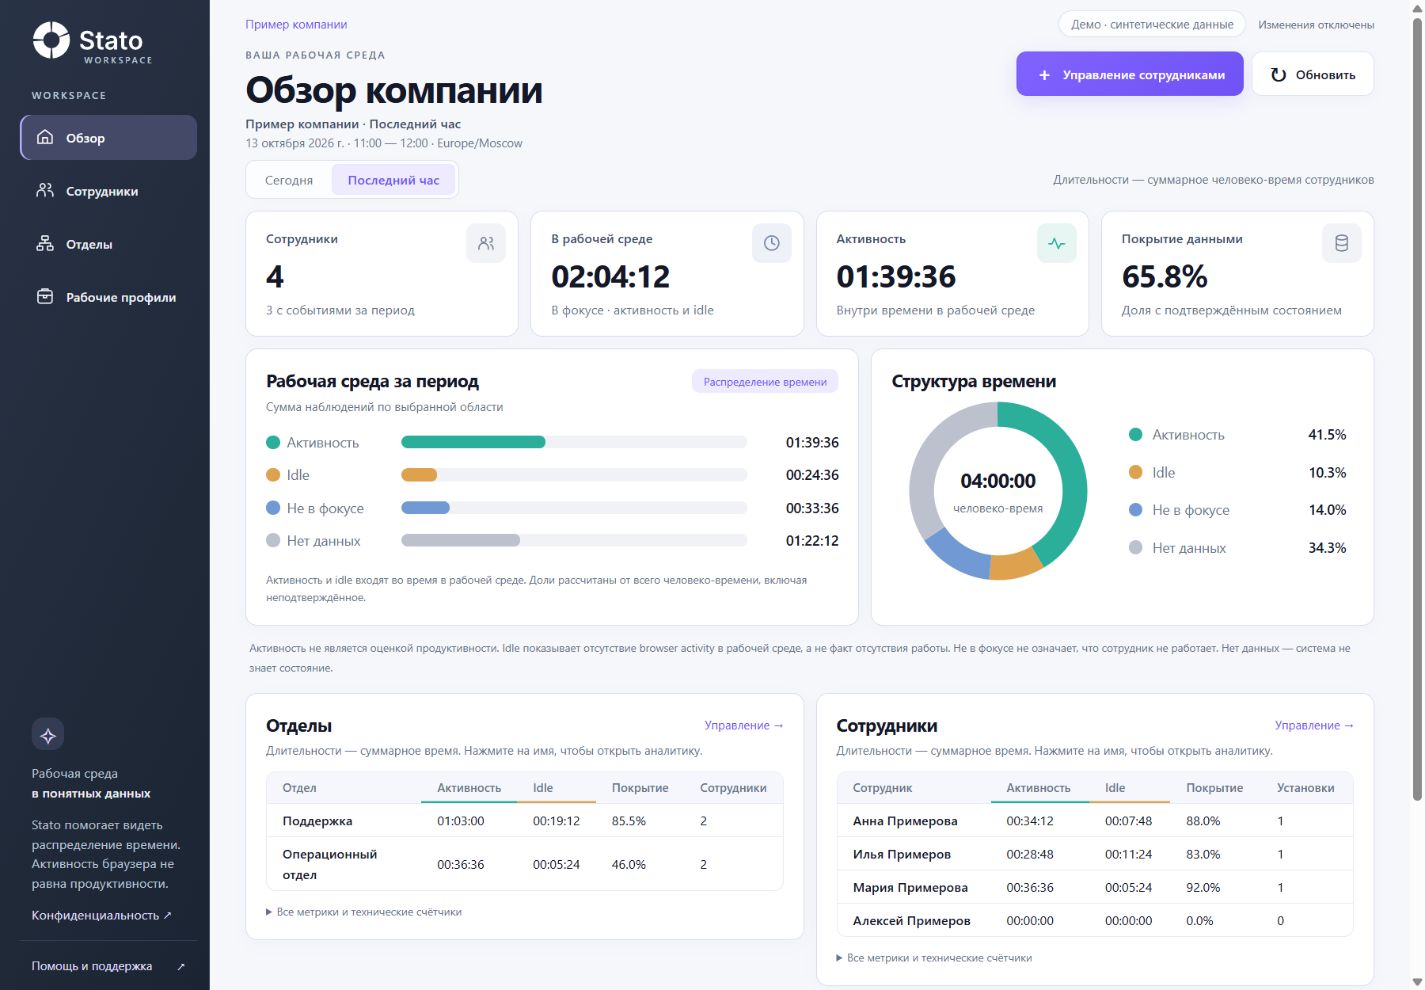Click the external arrow icon beside Помощь и поддержка

click(181, 966)
